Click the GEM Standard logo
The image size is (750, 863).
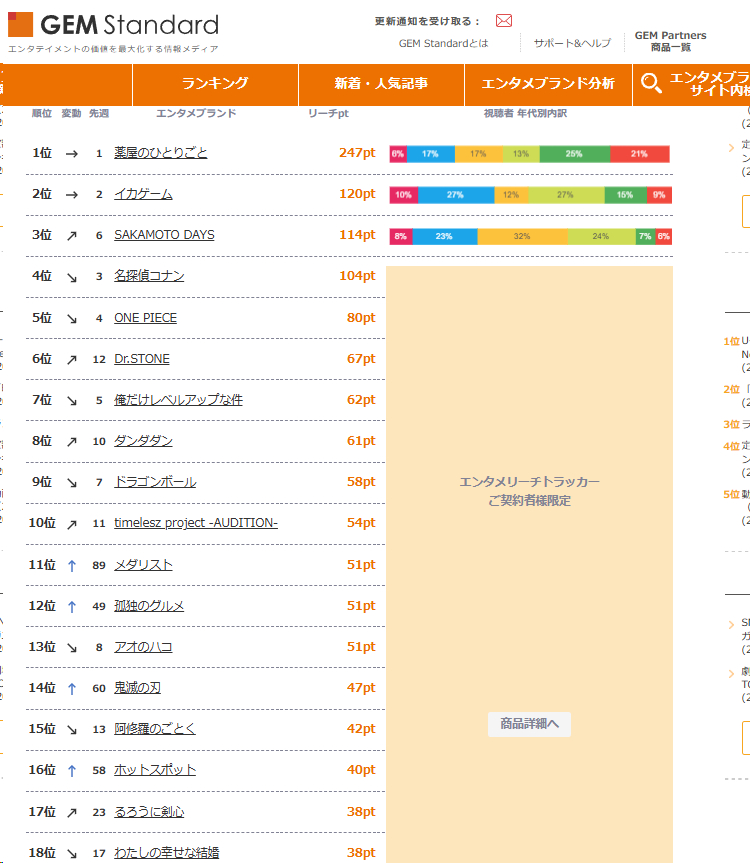tap(113, 25)
